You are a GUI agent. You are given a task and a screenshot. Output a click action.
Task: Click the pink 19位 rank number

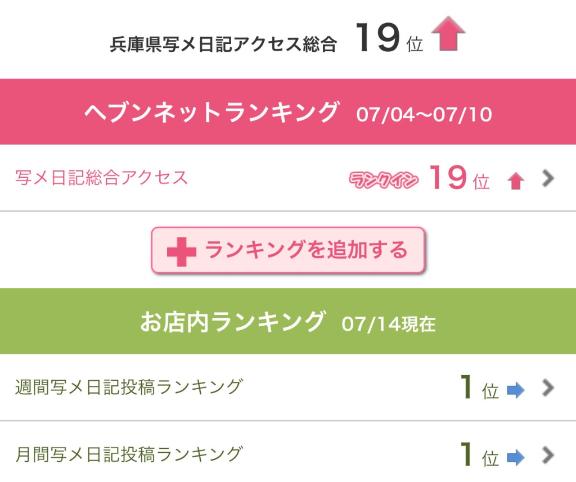(x=460, y=178)
